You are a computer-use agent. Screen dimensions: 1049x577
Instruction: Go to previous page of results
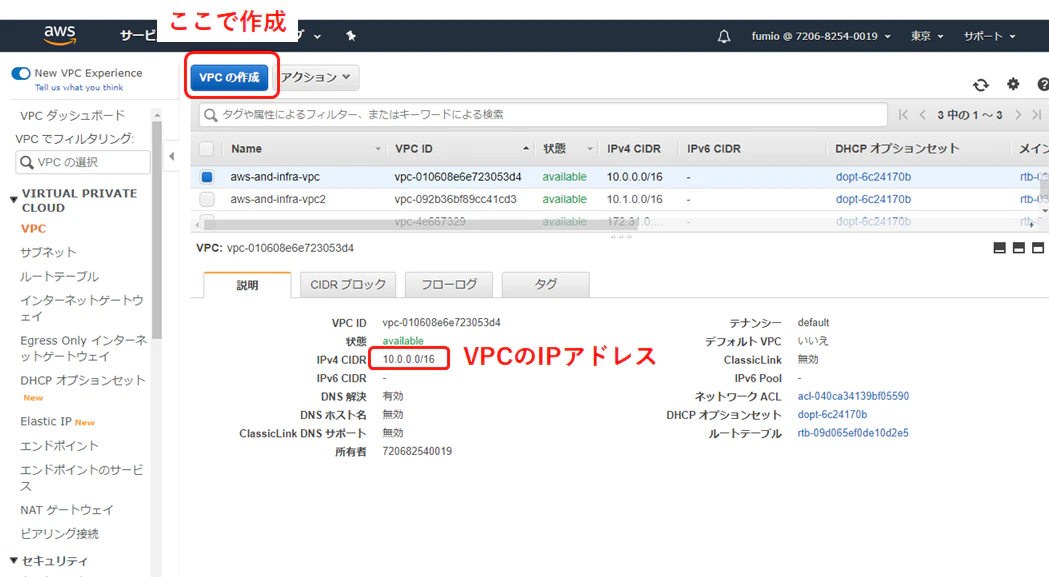coord(923,115)
